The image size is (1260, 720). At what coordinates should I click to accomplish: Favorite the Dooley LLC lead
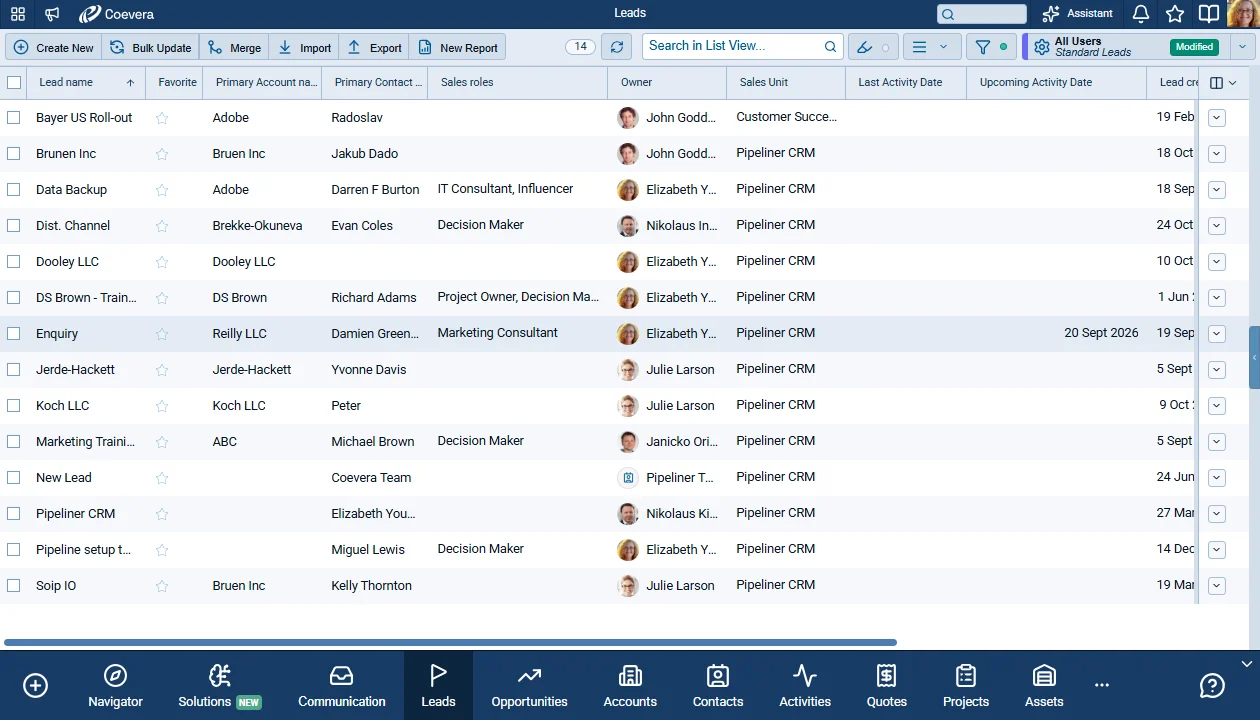[x=162, y=262]
